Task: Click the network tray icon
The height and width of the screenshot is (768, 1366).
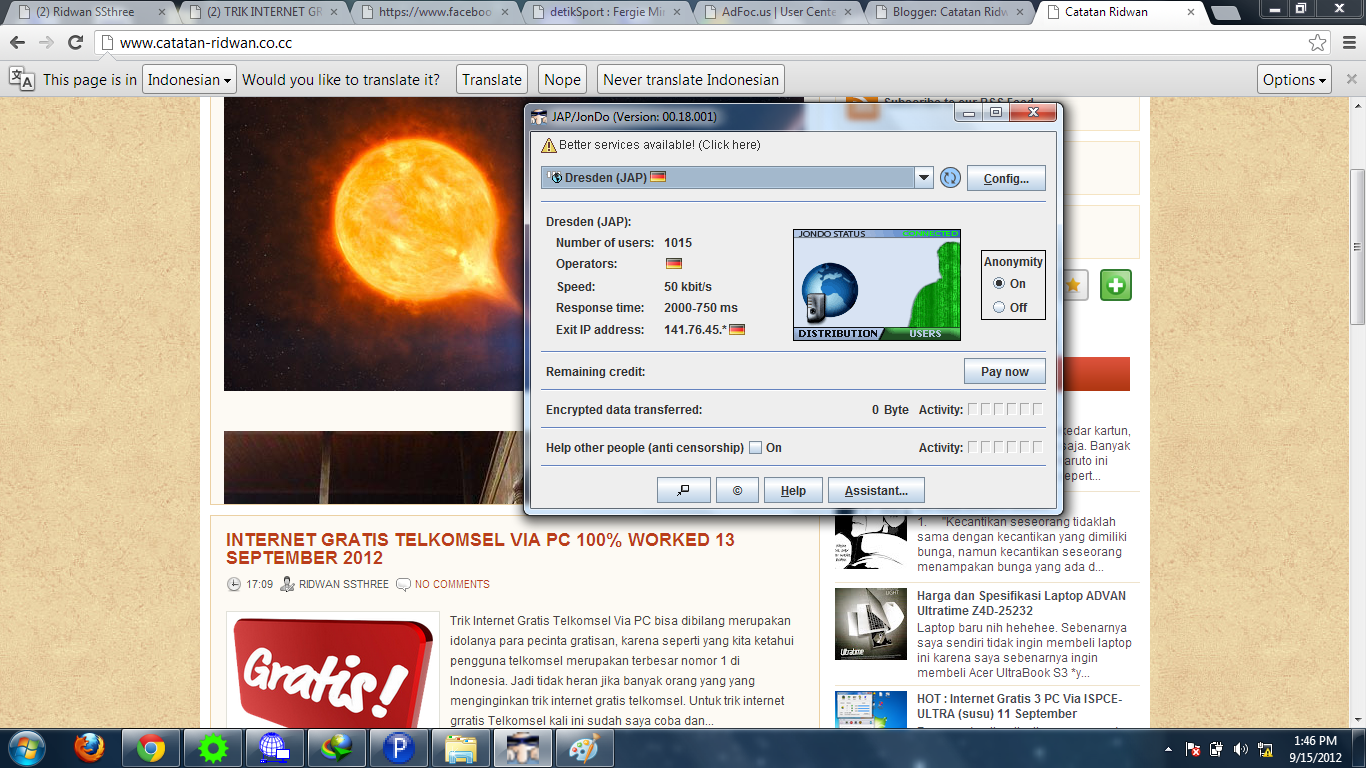Action: (1265, 749)
